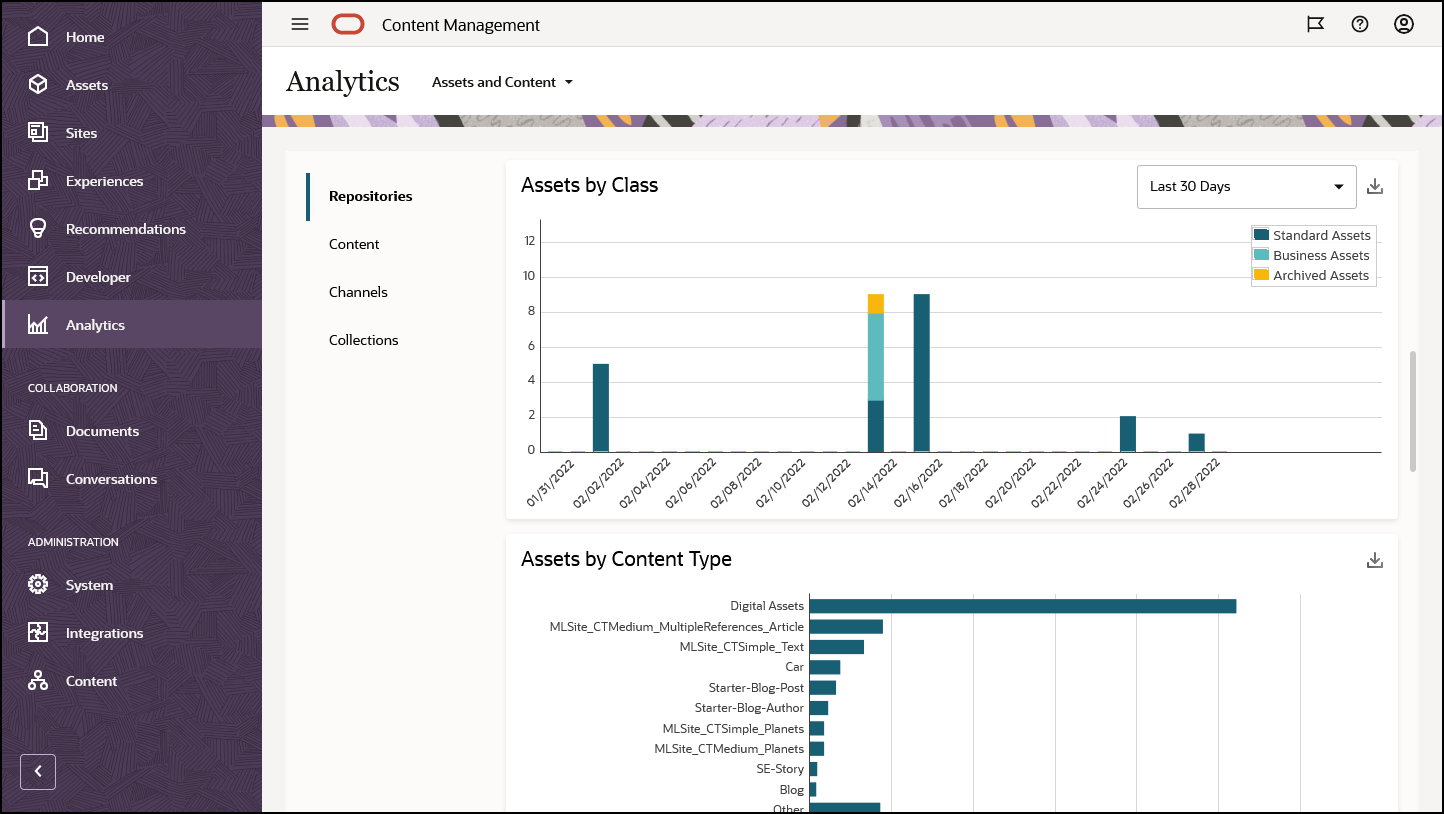Click the vertical page scrollbar
This screenshot has width=1444, height=814.
(1413, 410)
